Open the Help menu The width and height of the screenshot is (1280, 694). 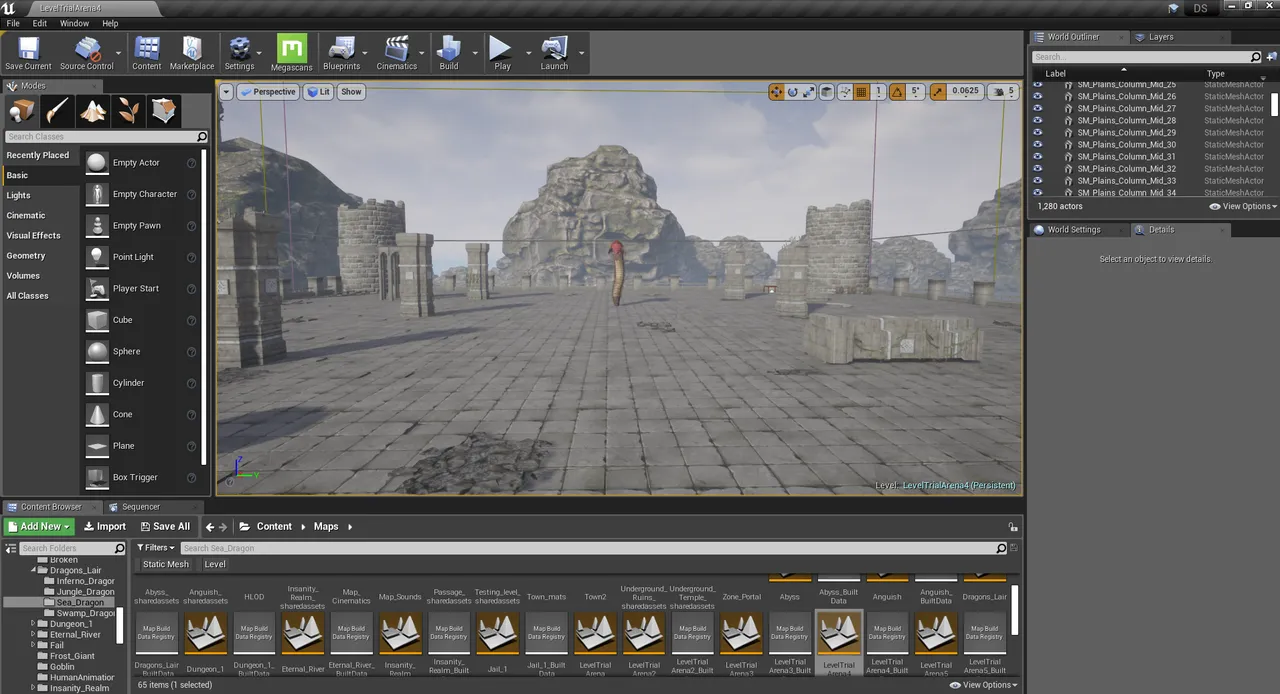pos(110,23)
